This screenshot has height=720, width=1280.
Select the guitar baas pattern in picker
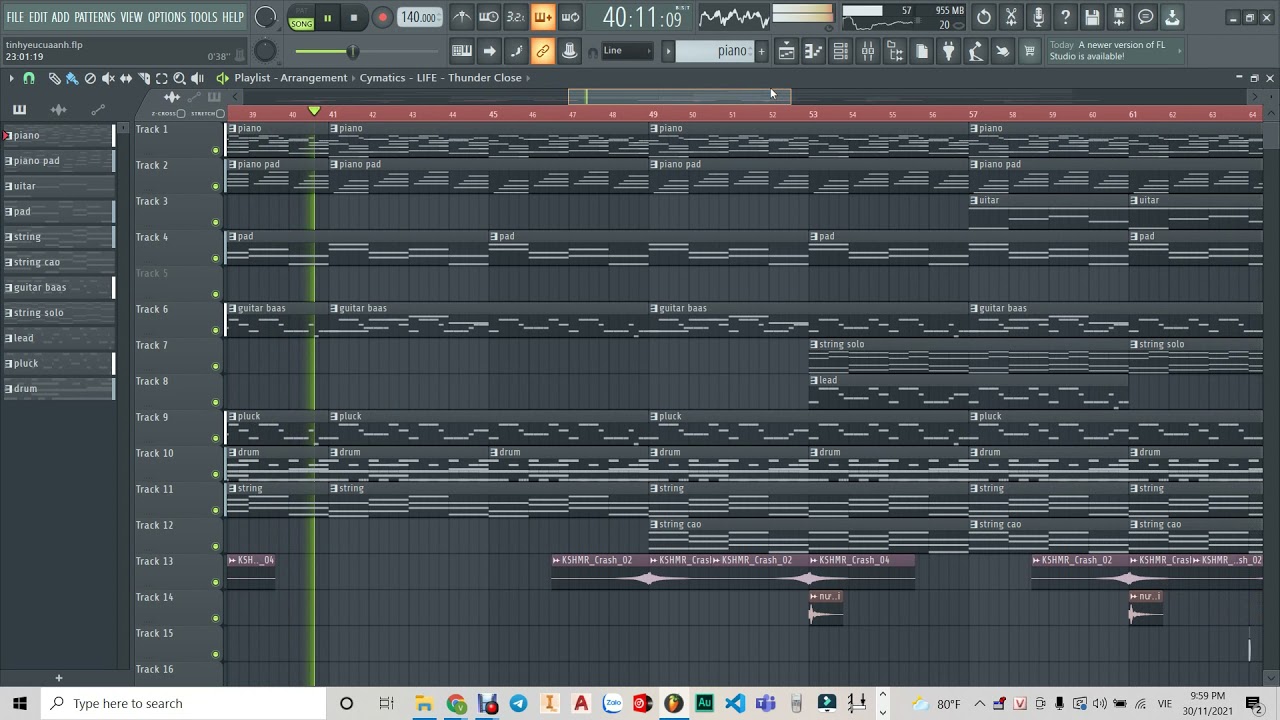[x=59, y=287]
